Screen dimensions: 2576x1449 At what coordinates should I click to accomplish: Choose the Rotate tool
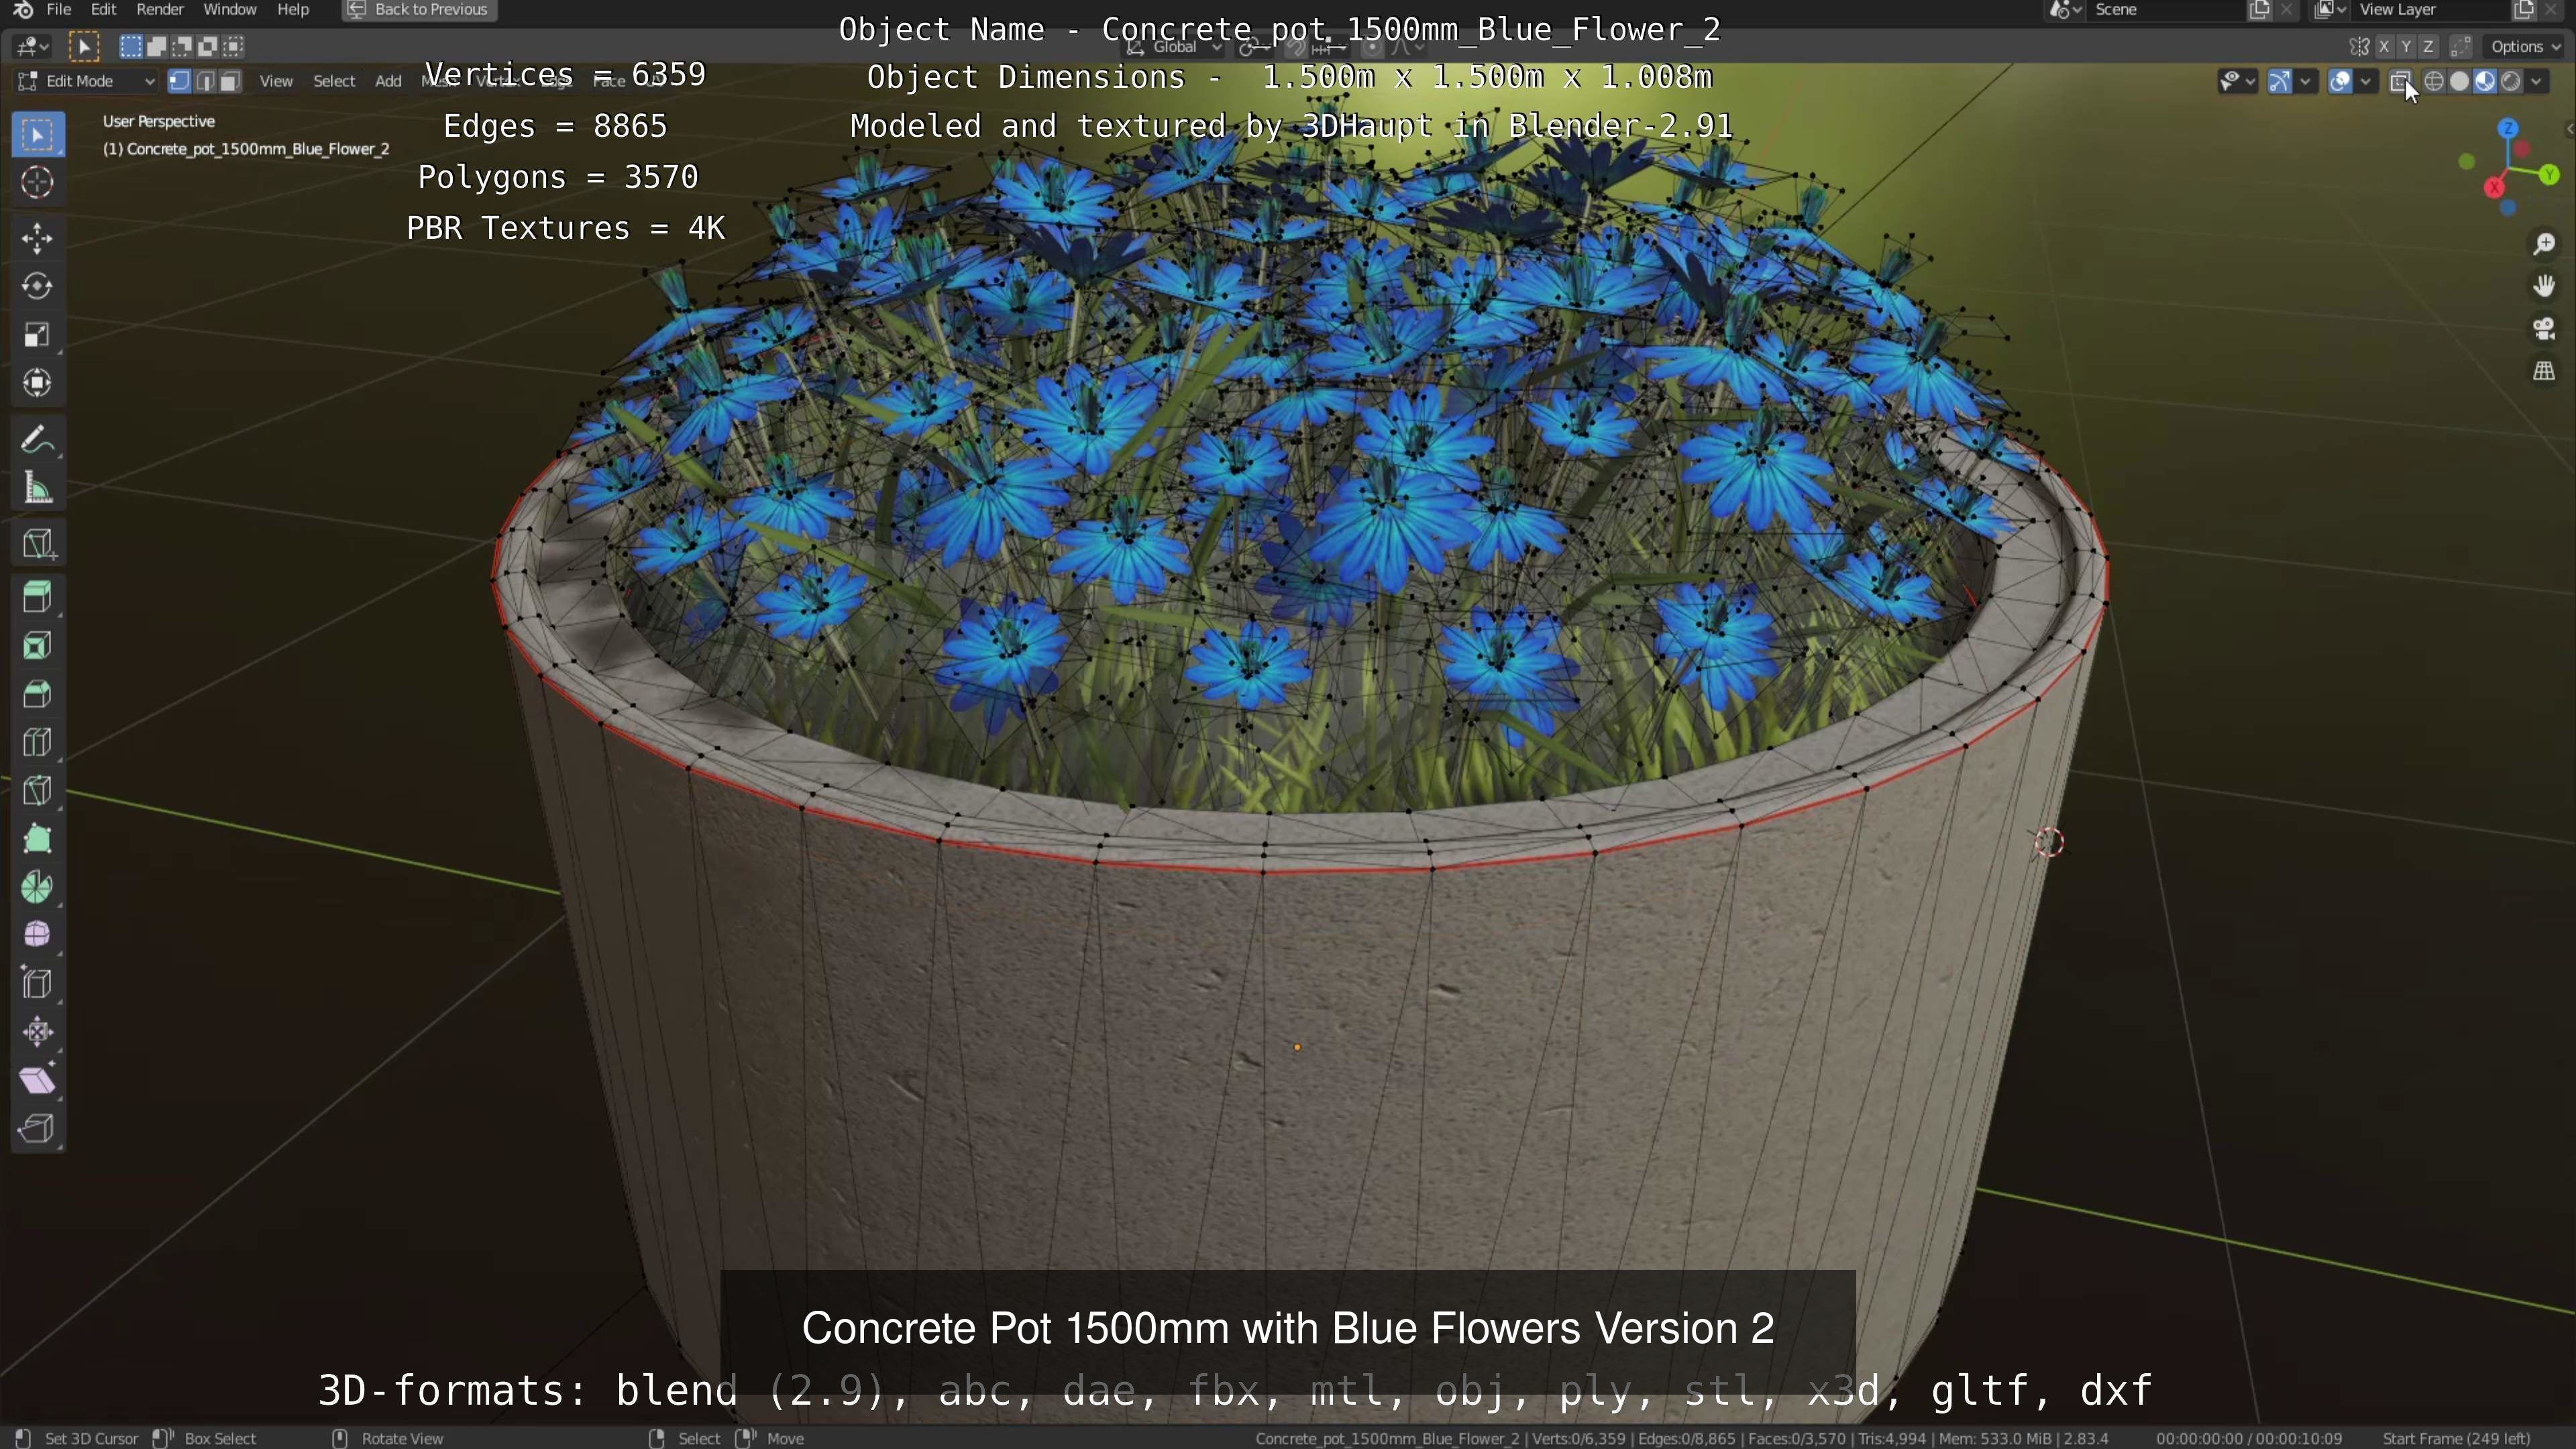click(38, 286)
